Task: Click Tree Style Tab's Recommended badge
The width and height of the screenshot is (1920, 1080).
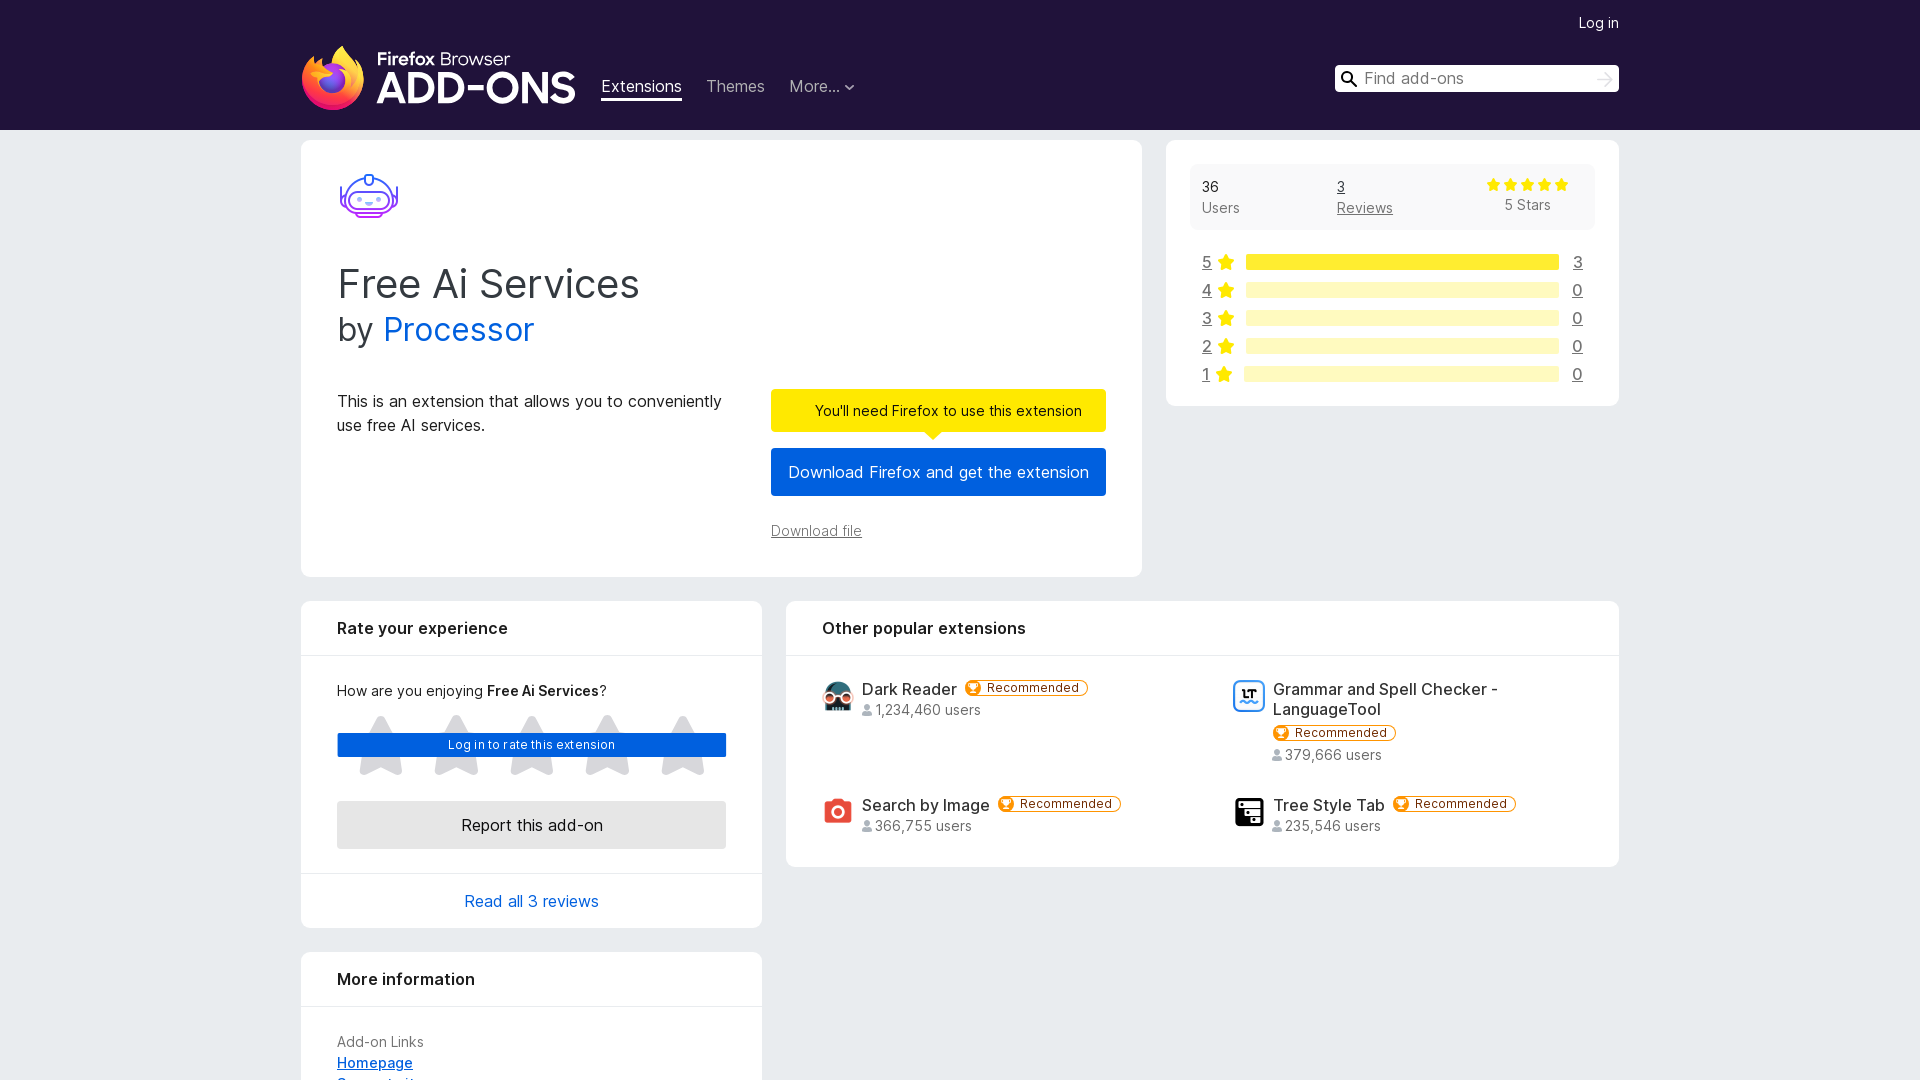Action: (1454, 804)
